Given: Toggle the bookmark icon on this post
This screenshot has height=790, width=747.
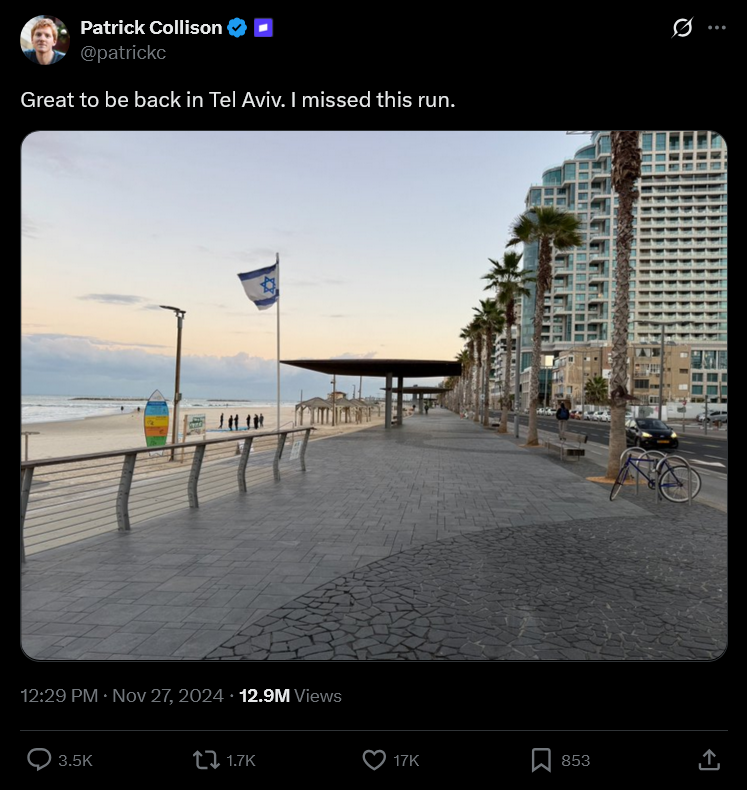Looking at the screenshot, I should point(541,760).
